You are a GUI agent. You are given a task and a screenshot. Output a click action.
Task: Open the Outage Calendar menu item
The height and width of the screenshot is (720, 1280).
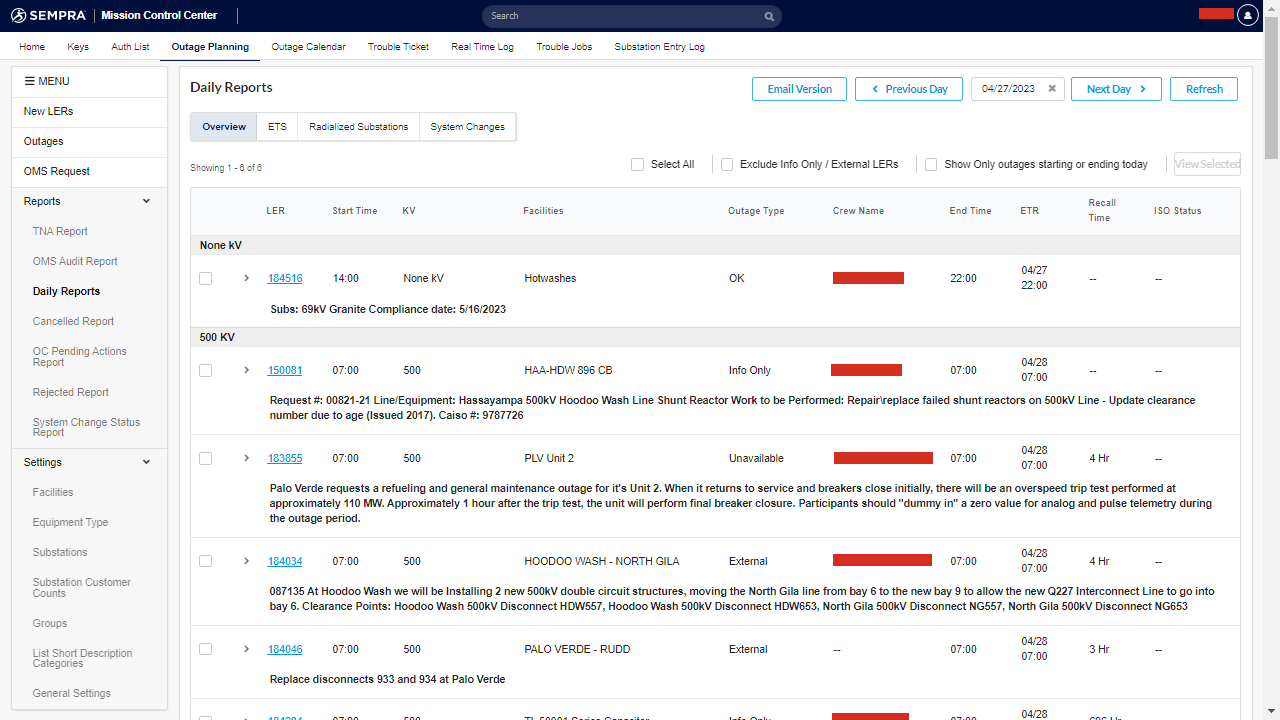tap(308, 47)
